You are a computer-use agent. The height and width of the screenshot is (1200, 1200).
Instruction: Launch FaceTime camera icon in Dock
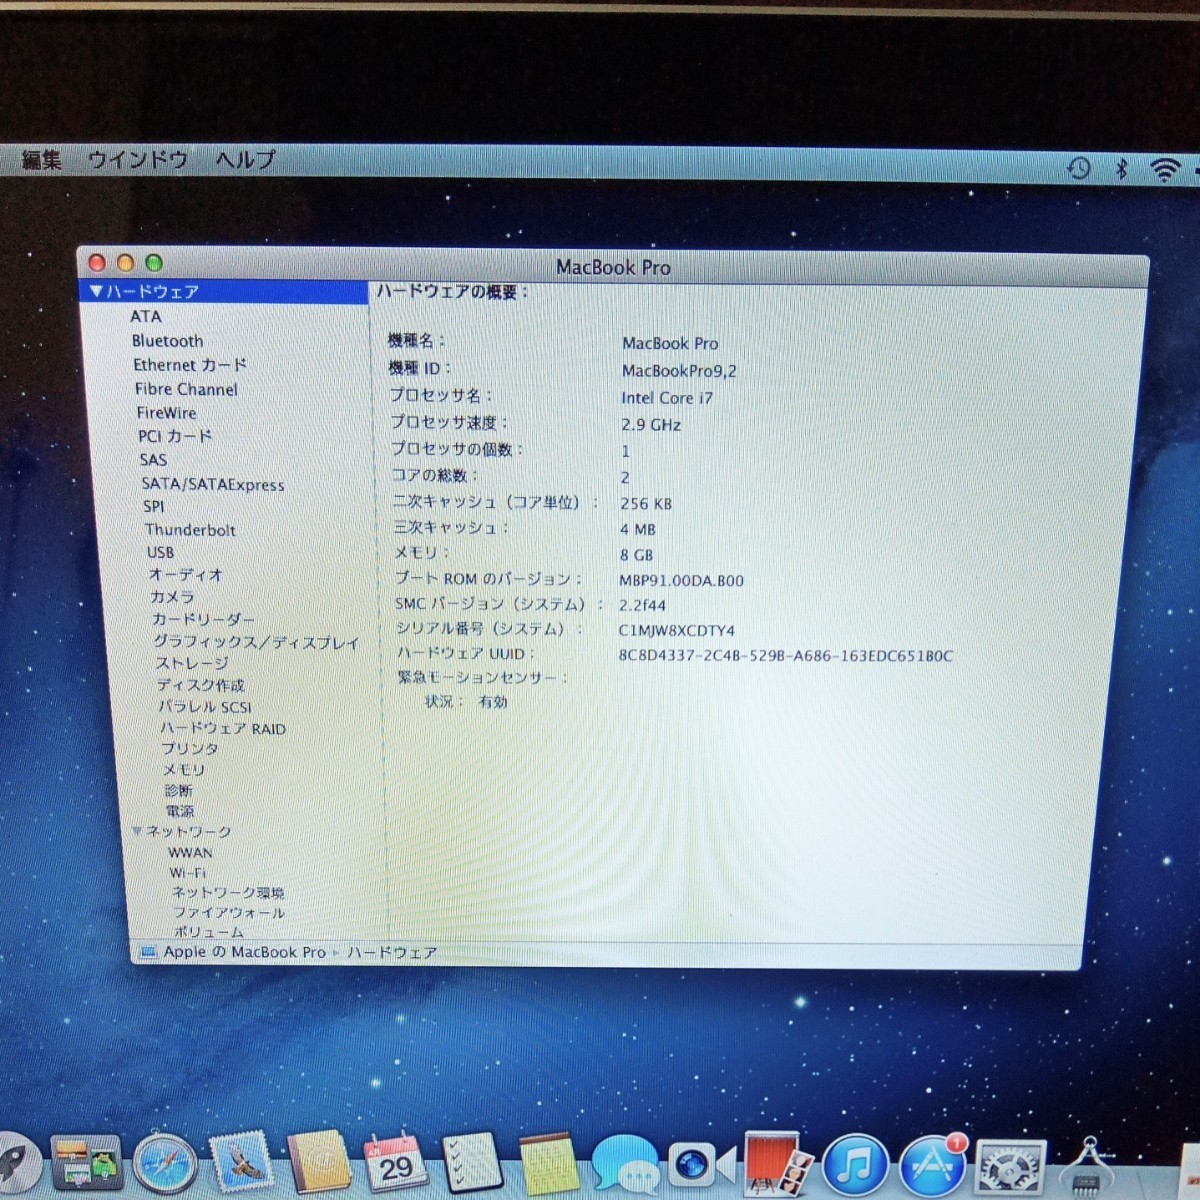[700, 1166]
